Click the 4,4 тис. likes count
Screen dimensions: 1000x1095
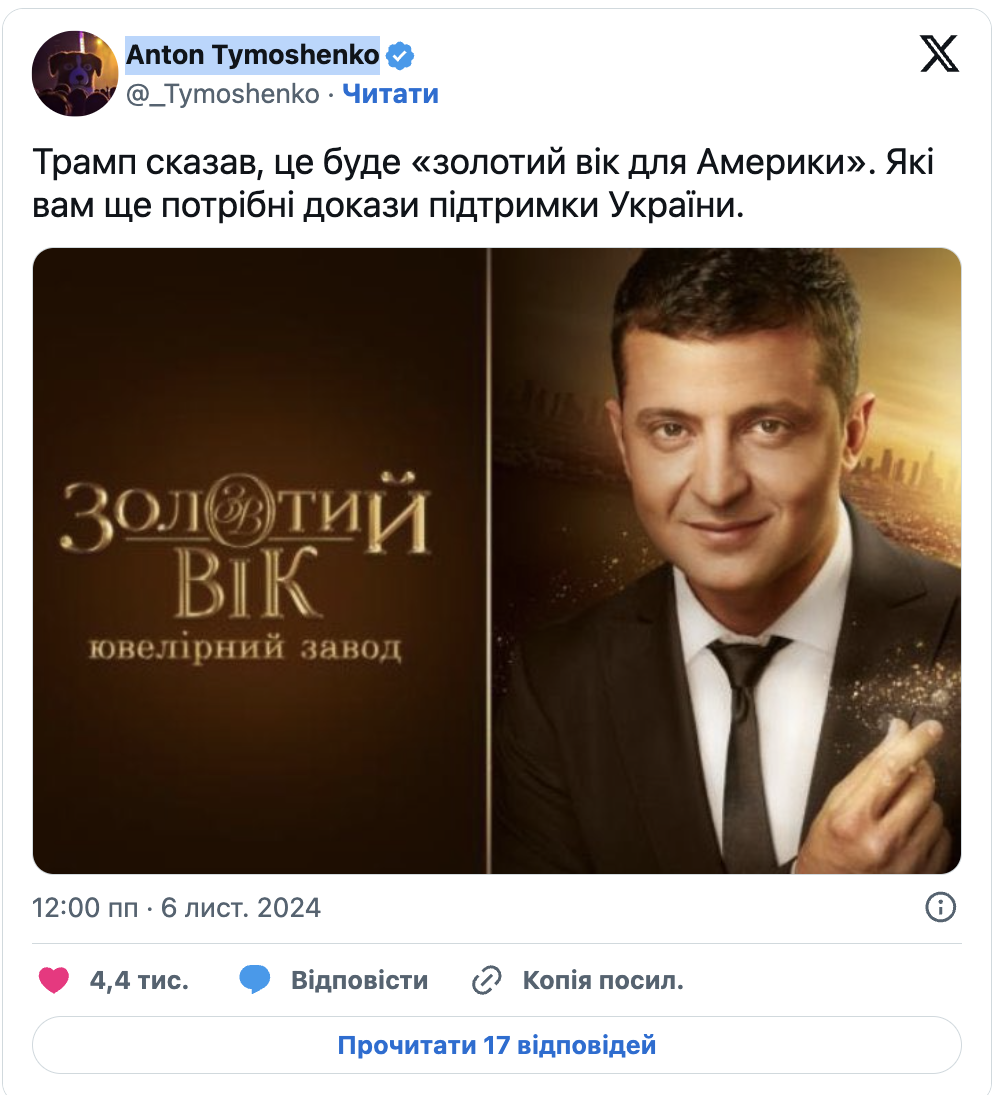click(x=139, y=980)
